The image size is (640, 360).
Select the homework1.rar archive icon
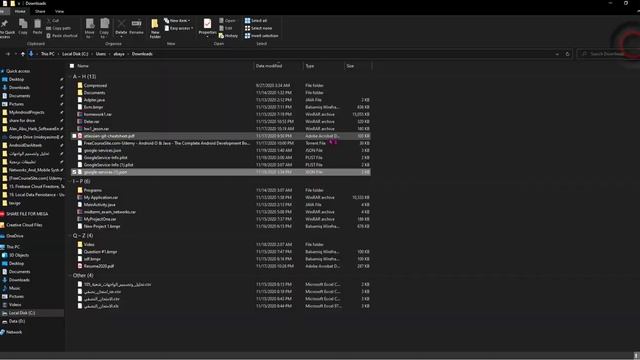(80, 114)
